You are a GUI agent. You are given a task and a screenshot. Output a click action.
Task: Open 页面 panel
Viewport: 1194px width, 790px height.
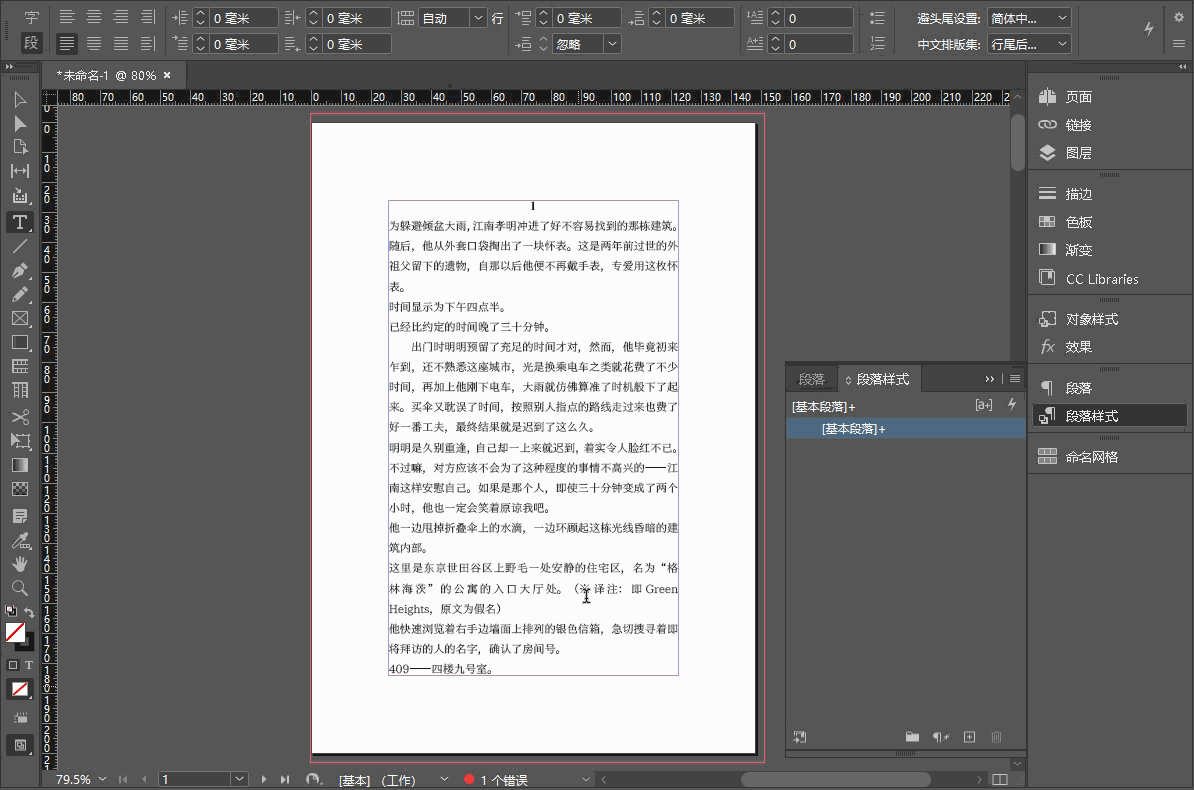(x=1066, y=97)
